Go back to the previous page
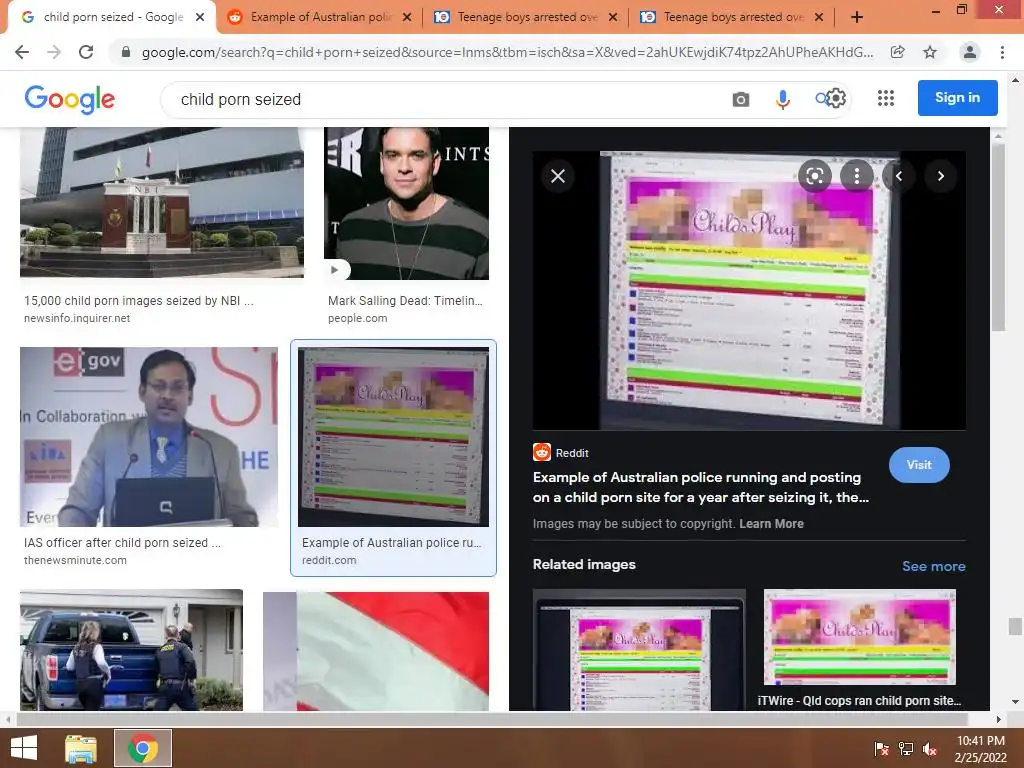1024x768 pixels. coord(22,52)
